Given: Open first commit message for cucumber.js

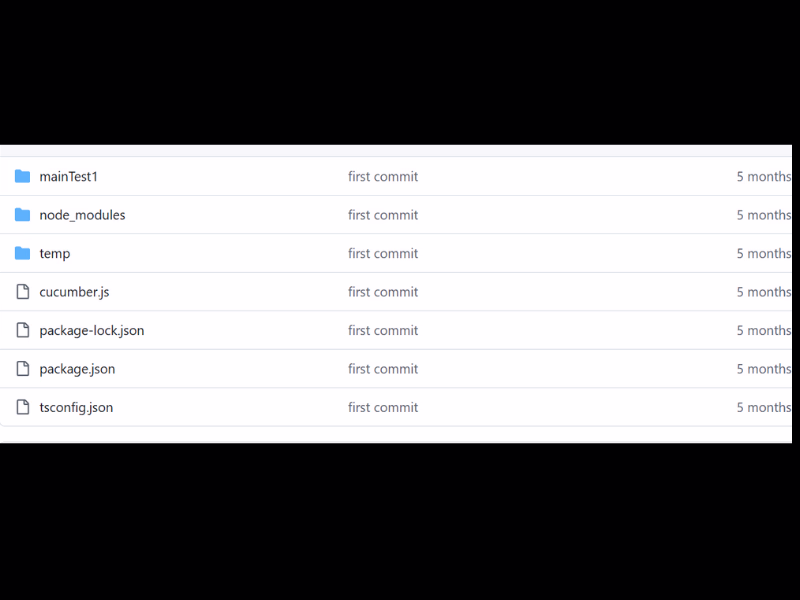Looking at the screenshot, I should (x=383, y=292).
